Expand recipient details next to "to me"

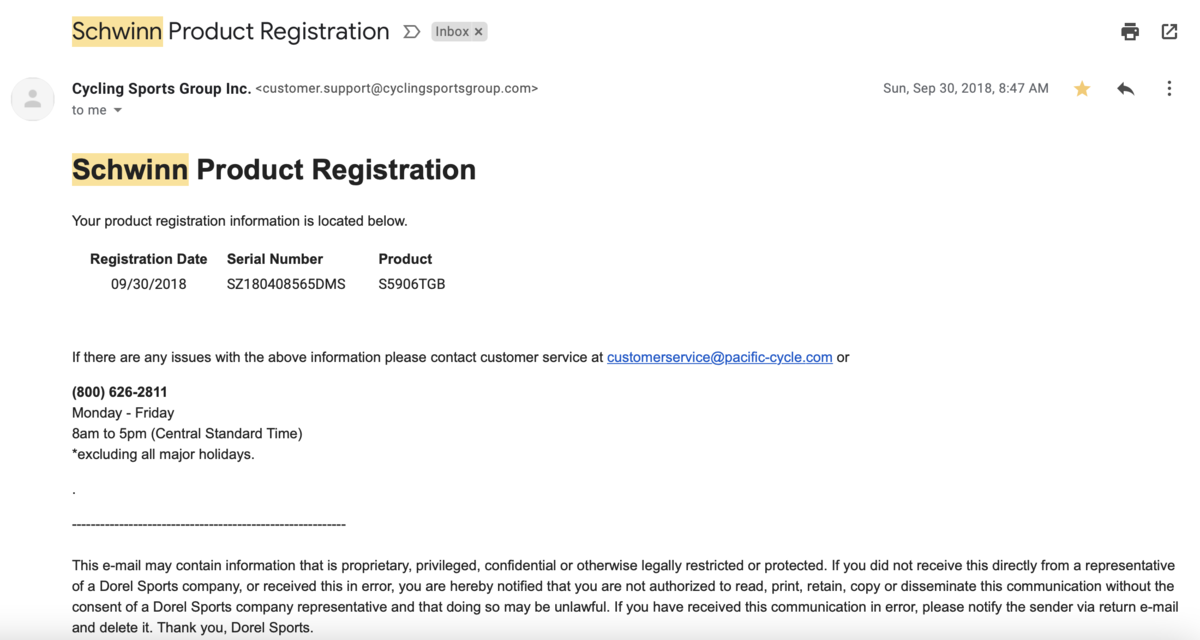[x=118, y=111]
